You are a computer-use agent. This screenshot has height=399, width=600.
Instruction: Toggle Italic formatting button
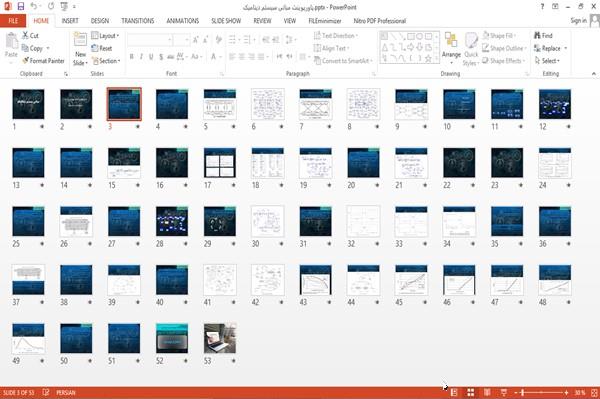pos(141,57)
